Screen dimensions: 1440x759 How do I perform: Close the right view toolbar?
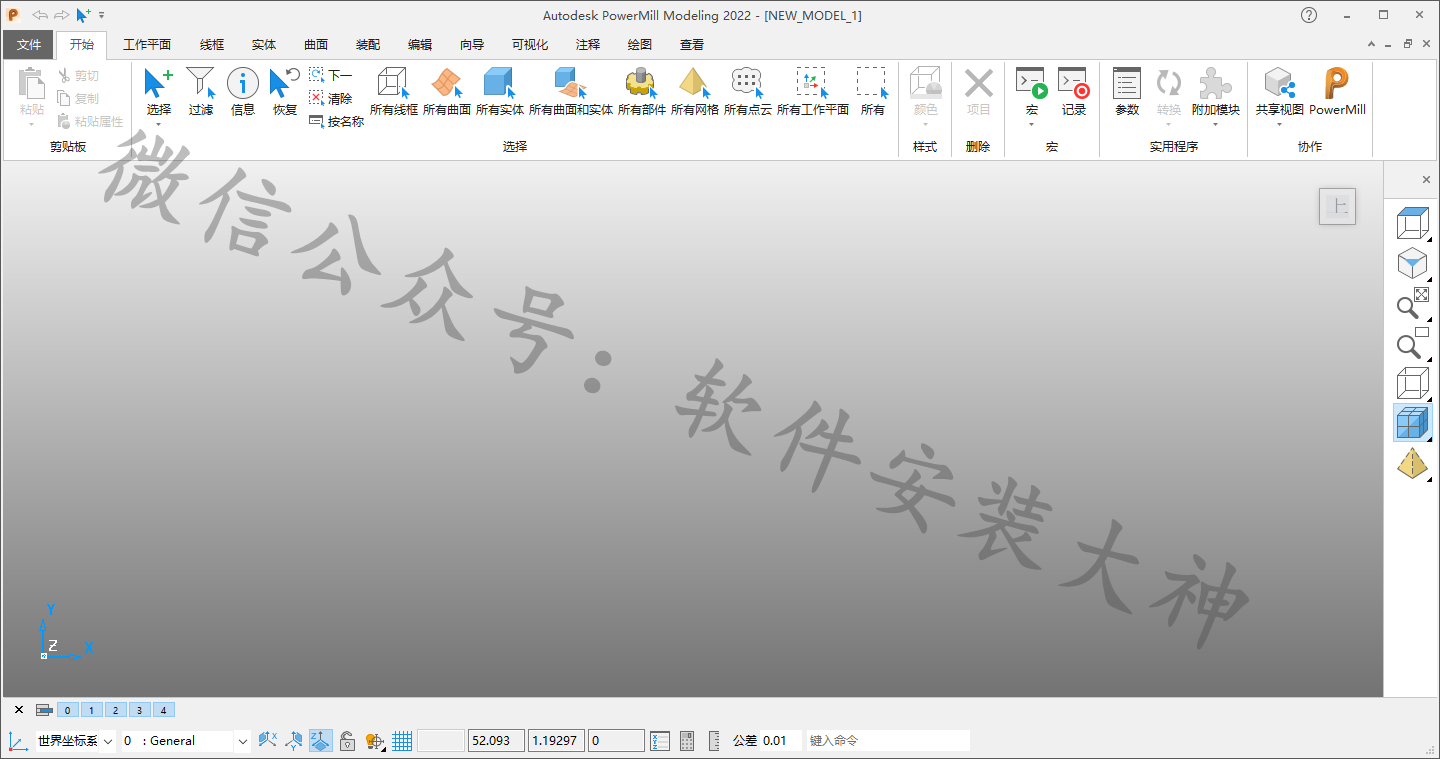[x=1426, y=180]
